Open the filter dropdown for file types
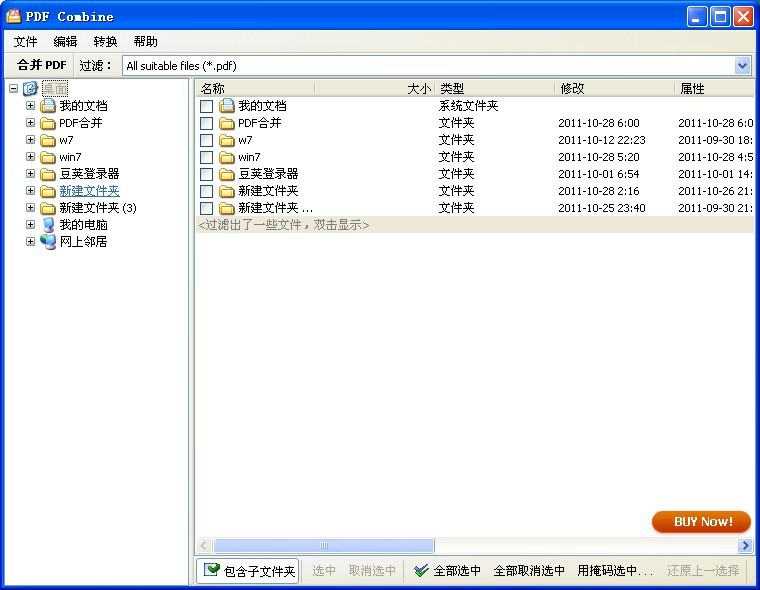This screenshot has width=760, height=590. pos(742,66)
